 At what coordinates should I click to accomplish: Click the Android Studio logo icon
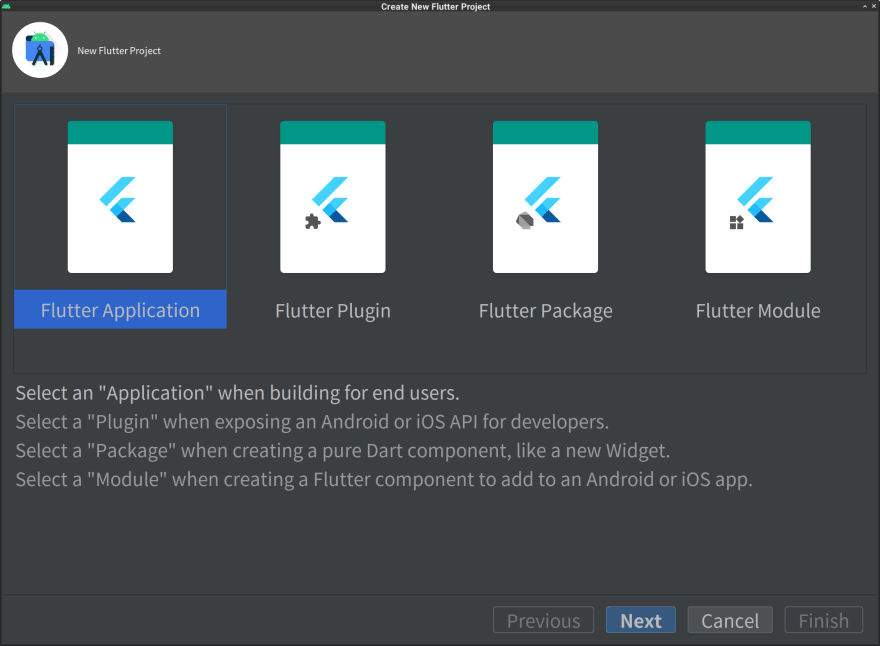coord(40,50)
